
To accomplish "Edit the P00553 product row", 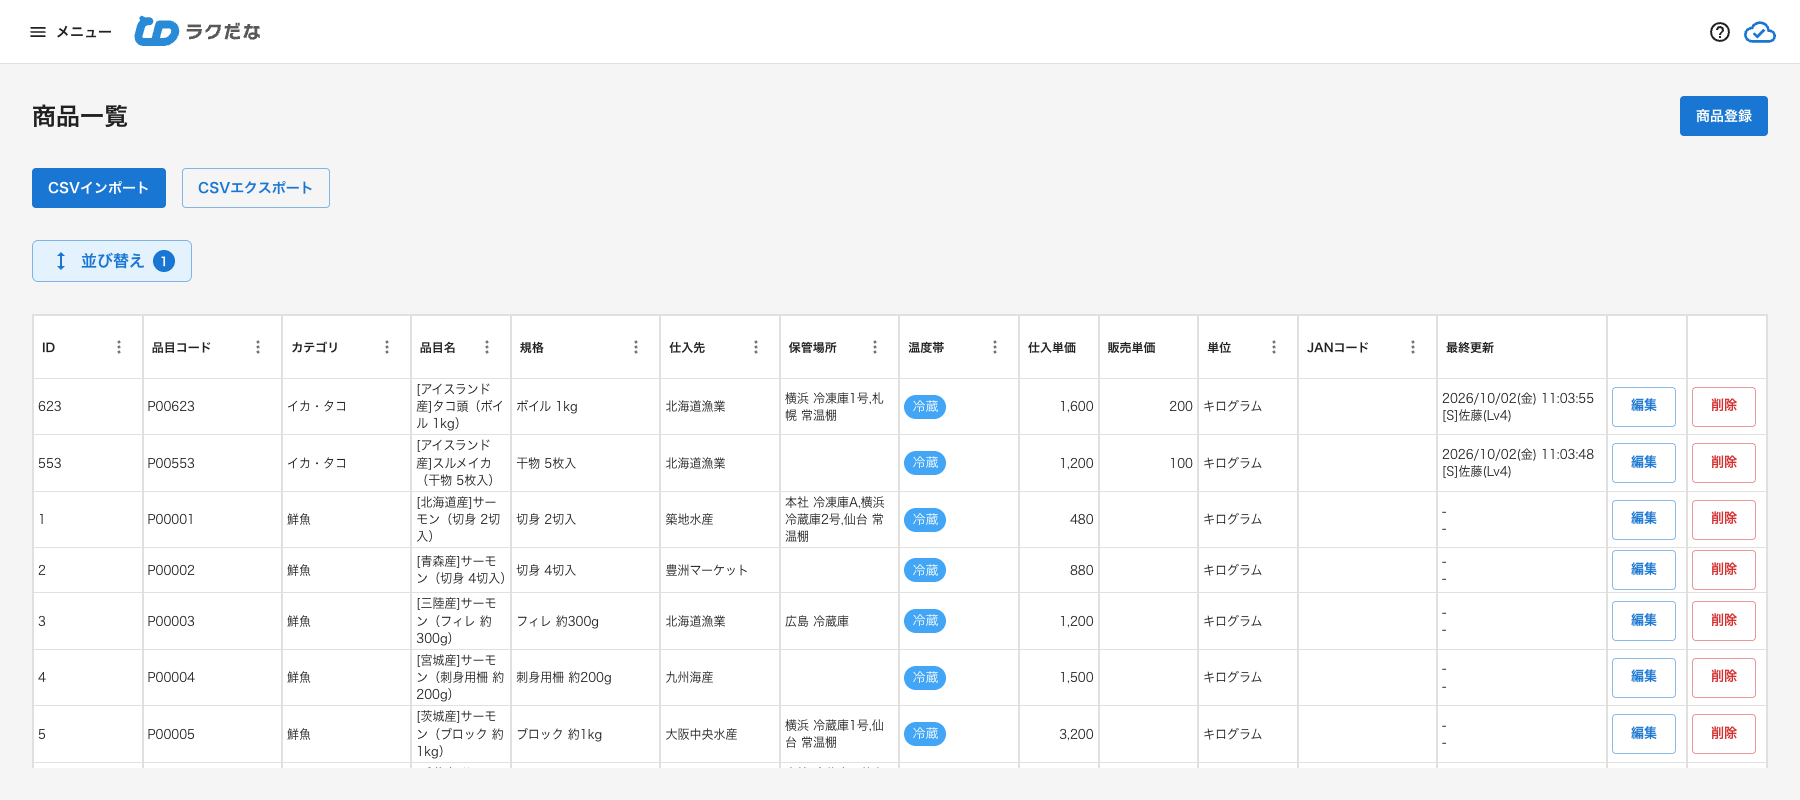I will (1644, 463).
